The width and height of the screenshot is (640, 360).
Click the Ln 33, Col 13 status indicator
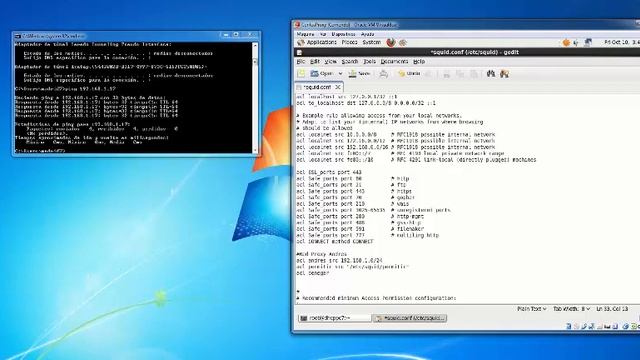612,309
